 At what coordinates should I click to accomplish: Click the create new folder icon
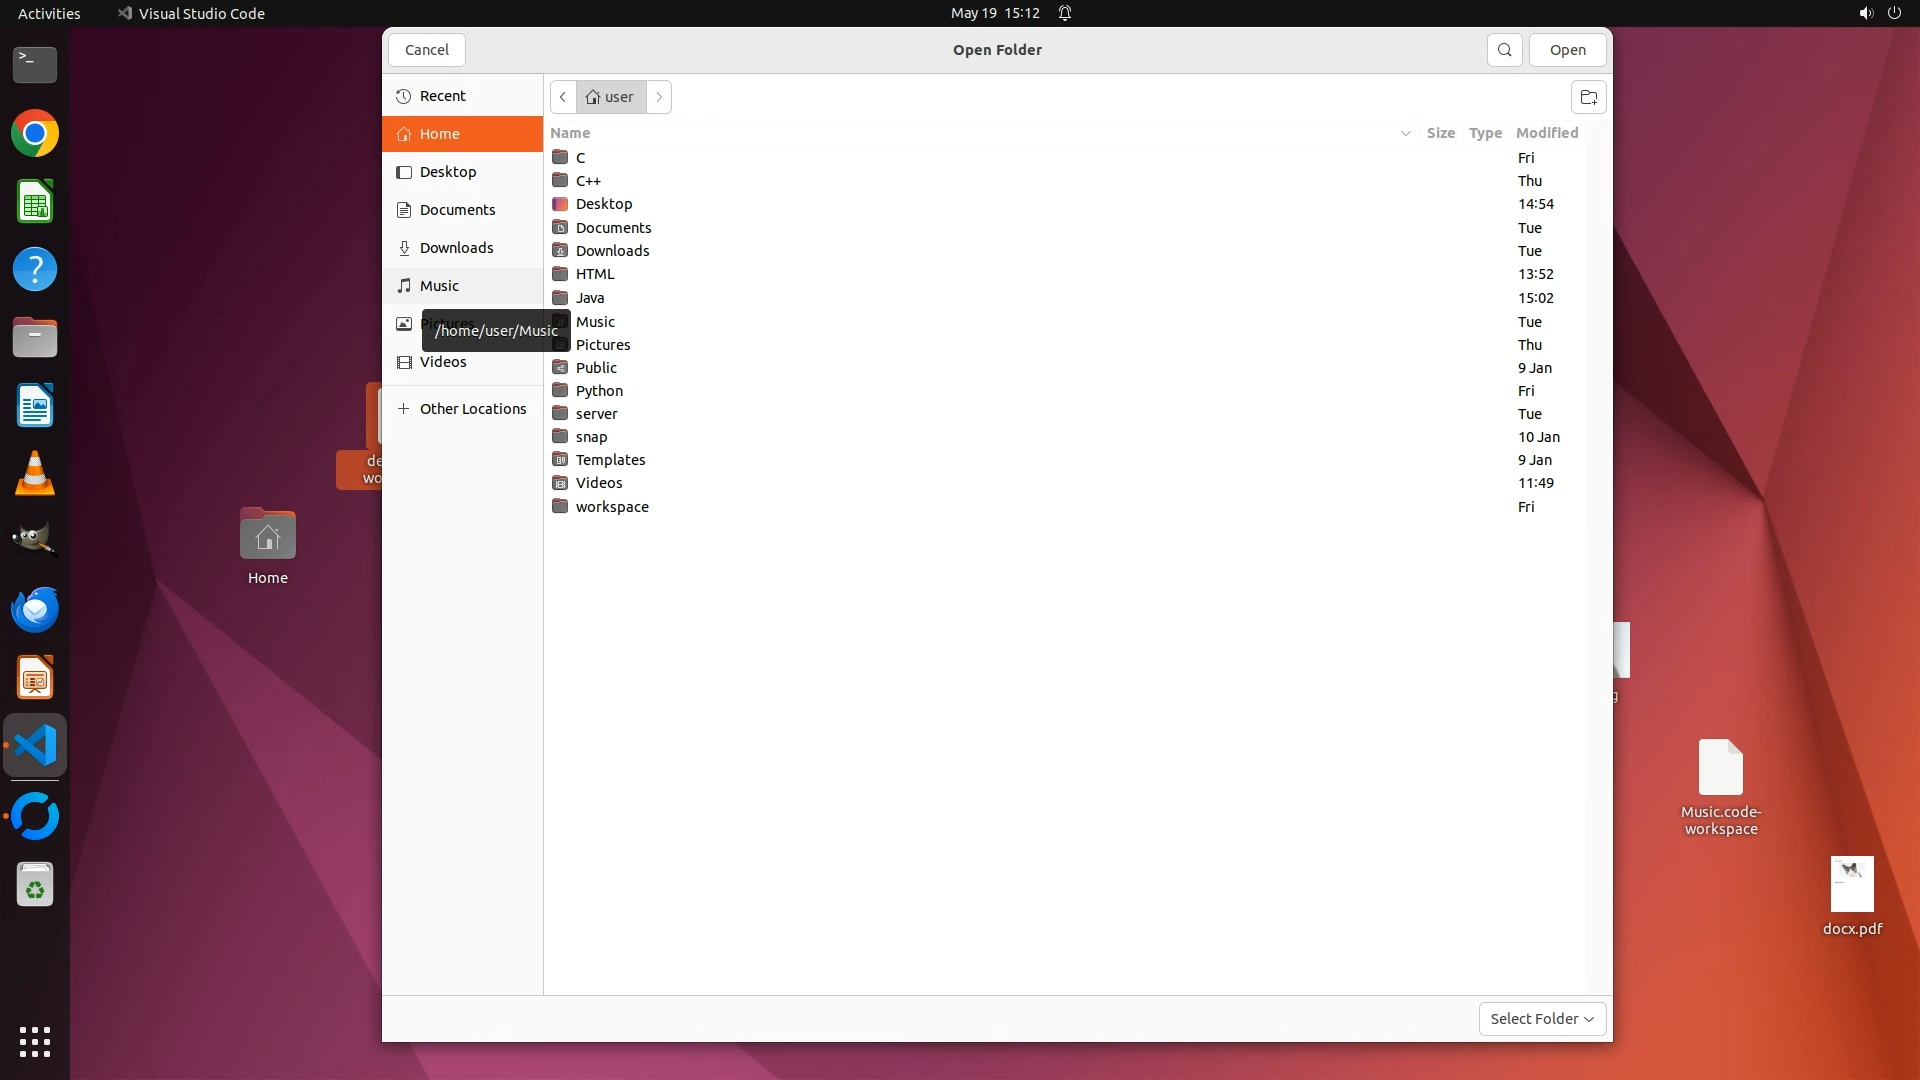(x=1588, y=97)
